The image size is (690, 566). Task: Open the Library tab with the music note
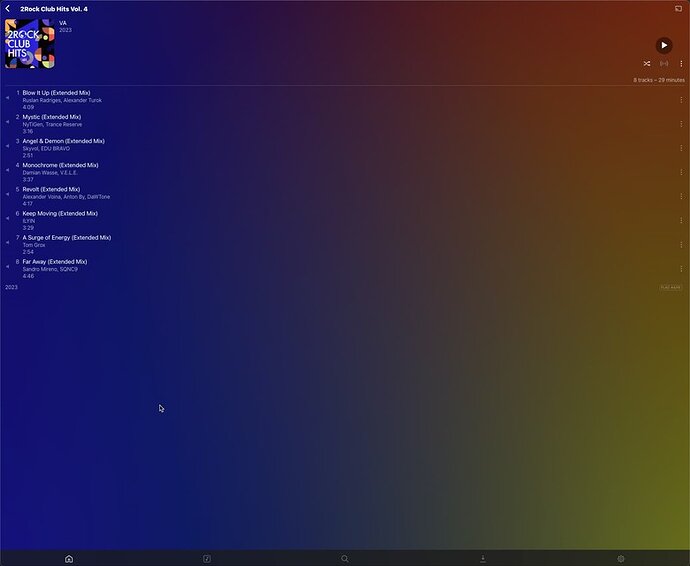pos(207,559)
